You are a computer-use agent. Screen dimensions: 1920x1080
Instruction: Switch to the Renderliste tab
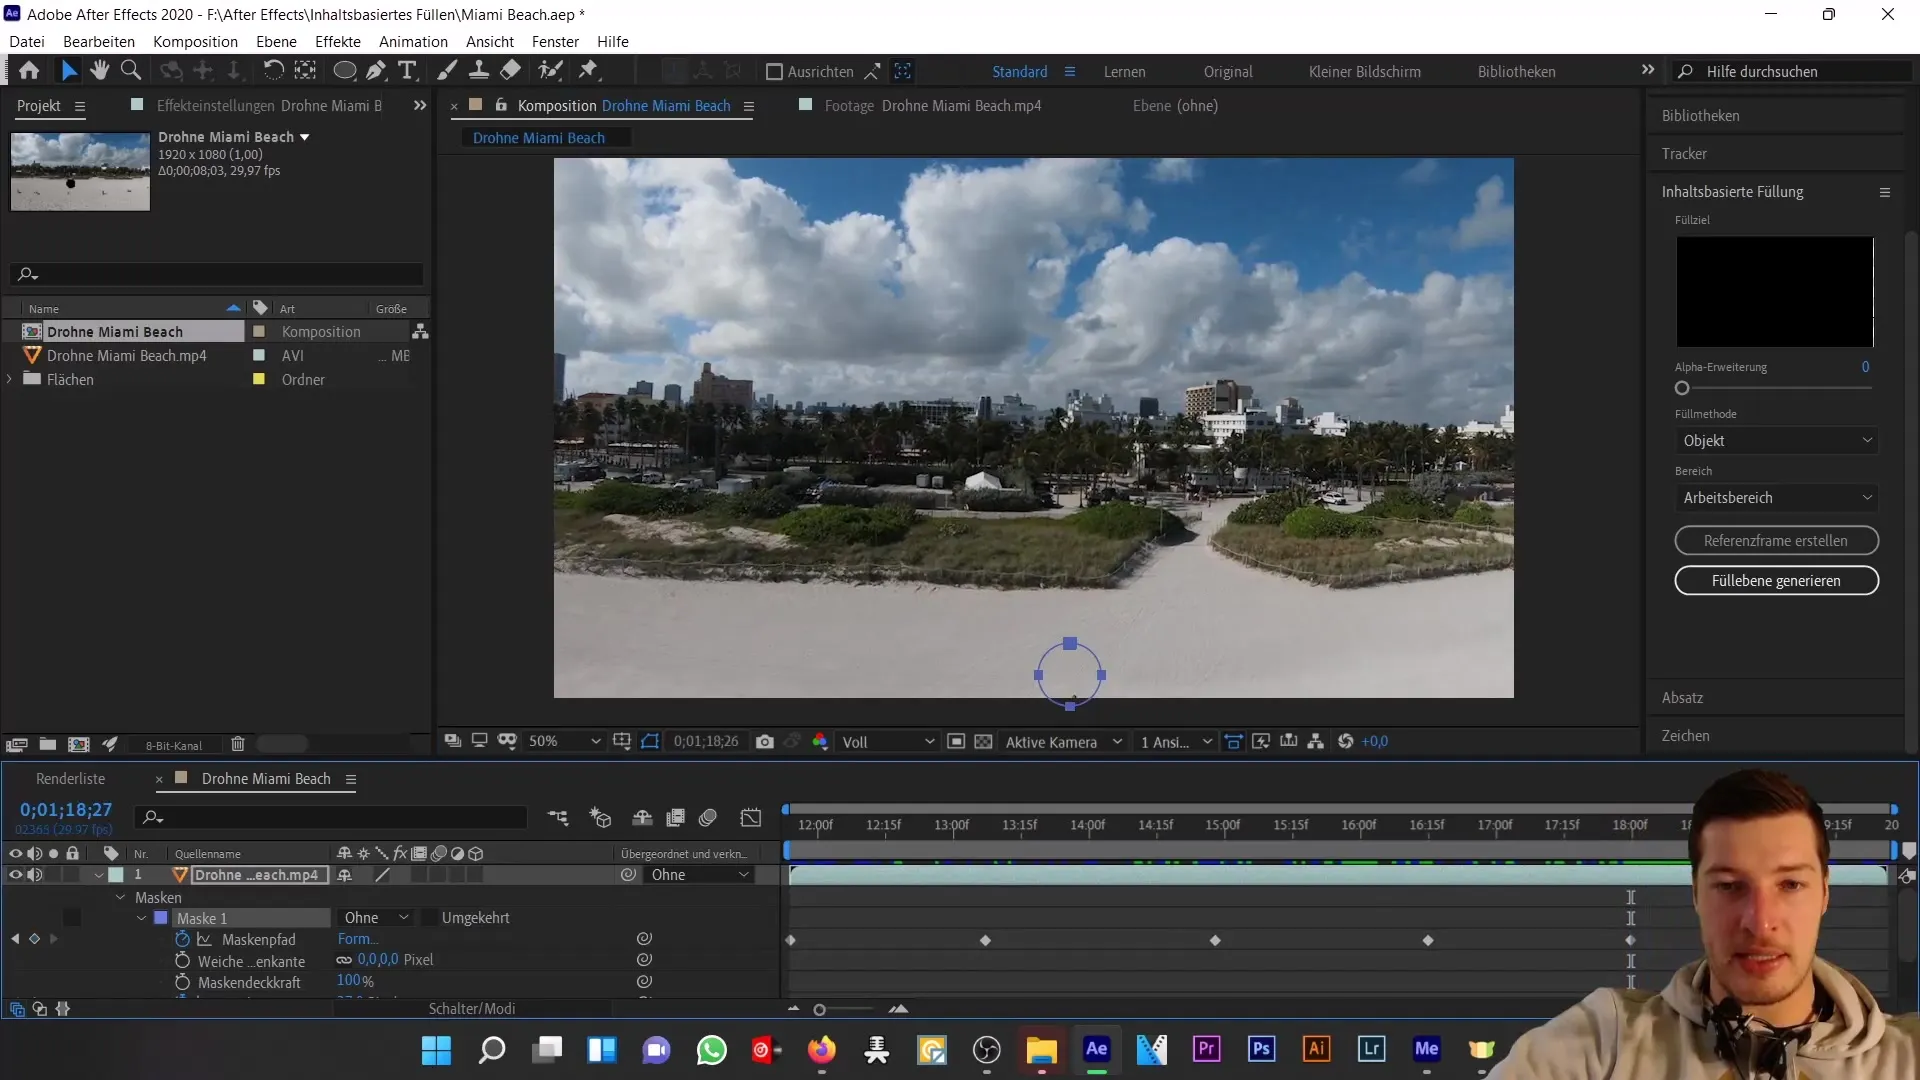(70, 779)
